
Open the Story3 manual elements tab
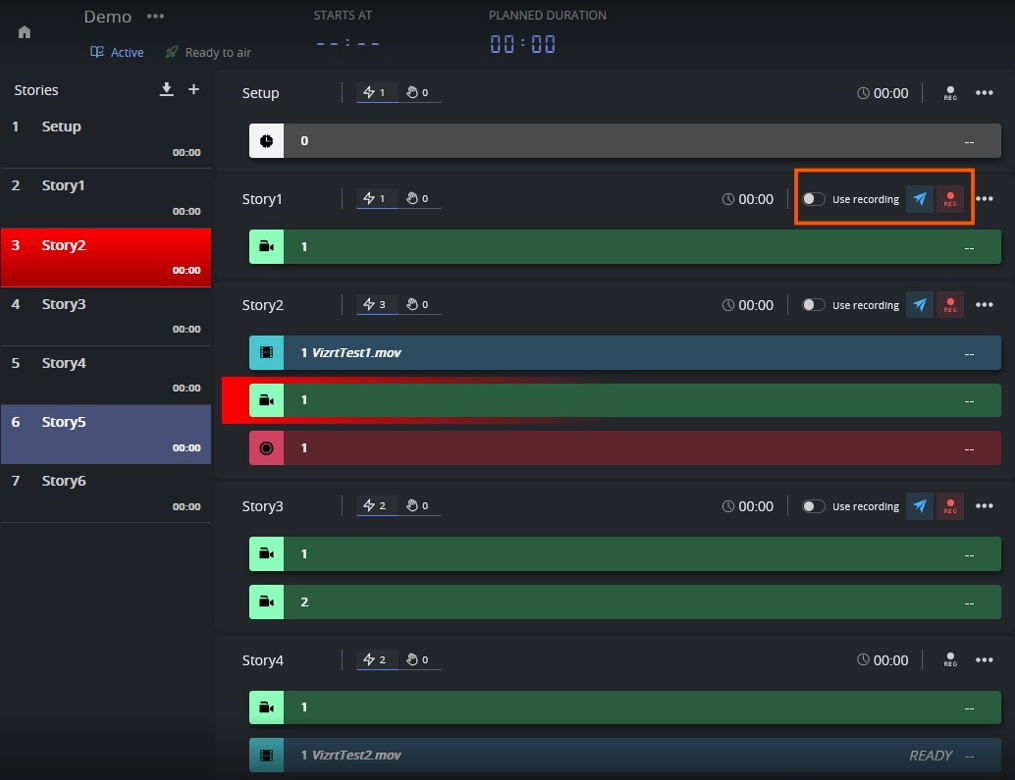pos(418,506)
